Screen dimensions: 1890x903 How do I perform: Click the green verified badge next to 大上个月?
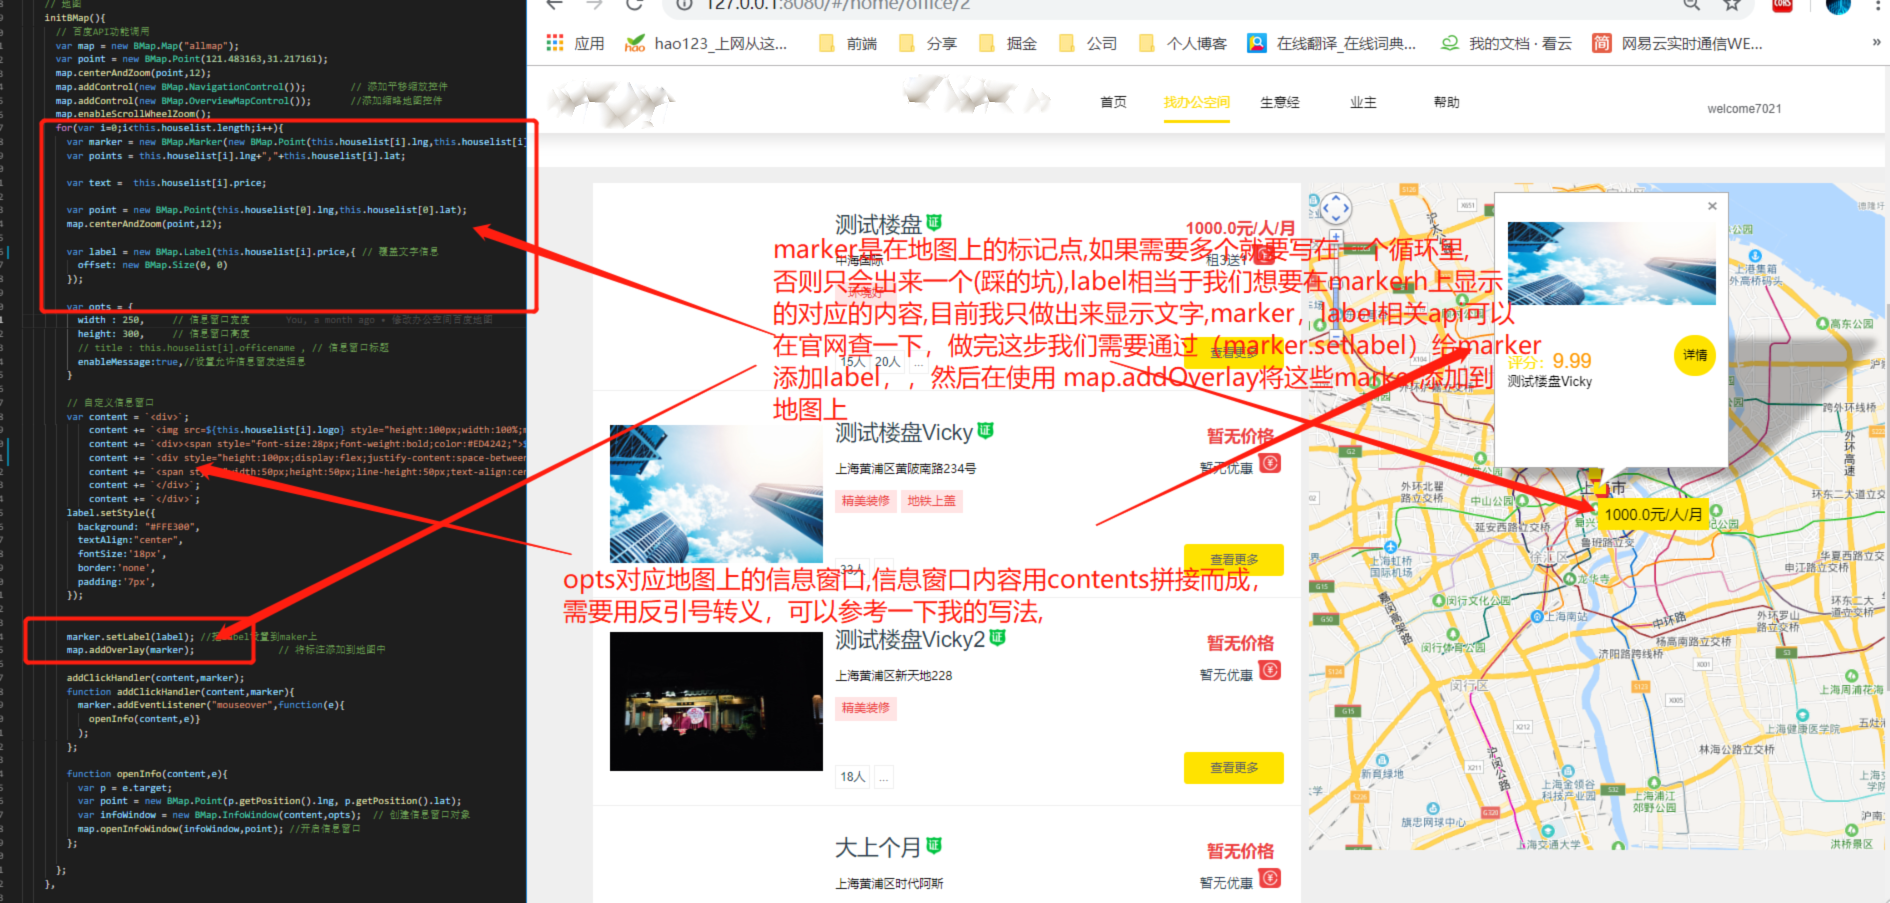[934, 846]
